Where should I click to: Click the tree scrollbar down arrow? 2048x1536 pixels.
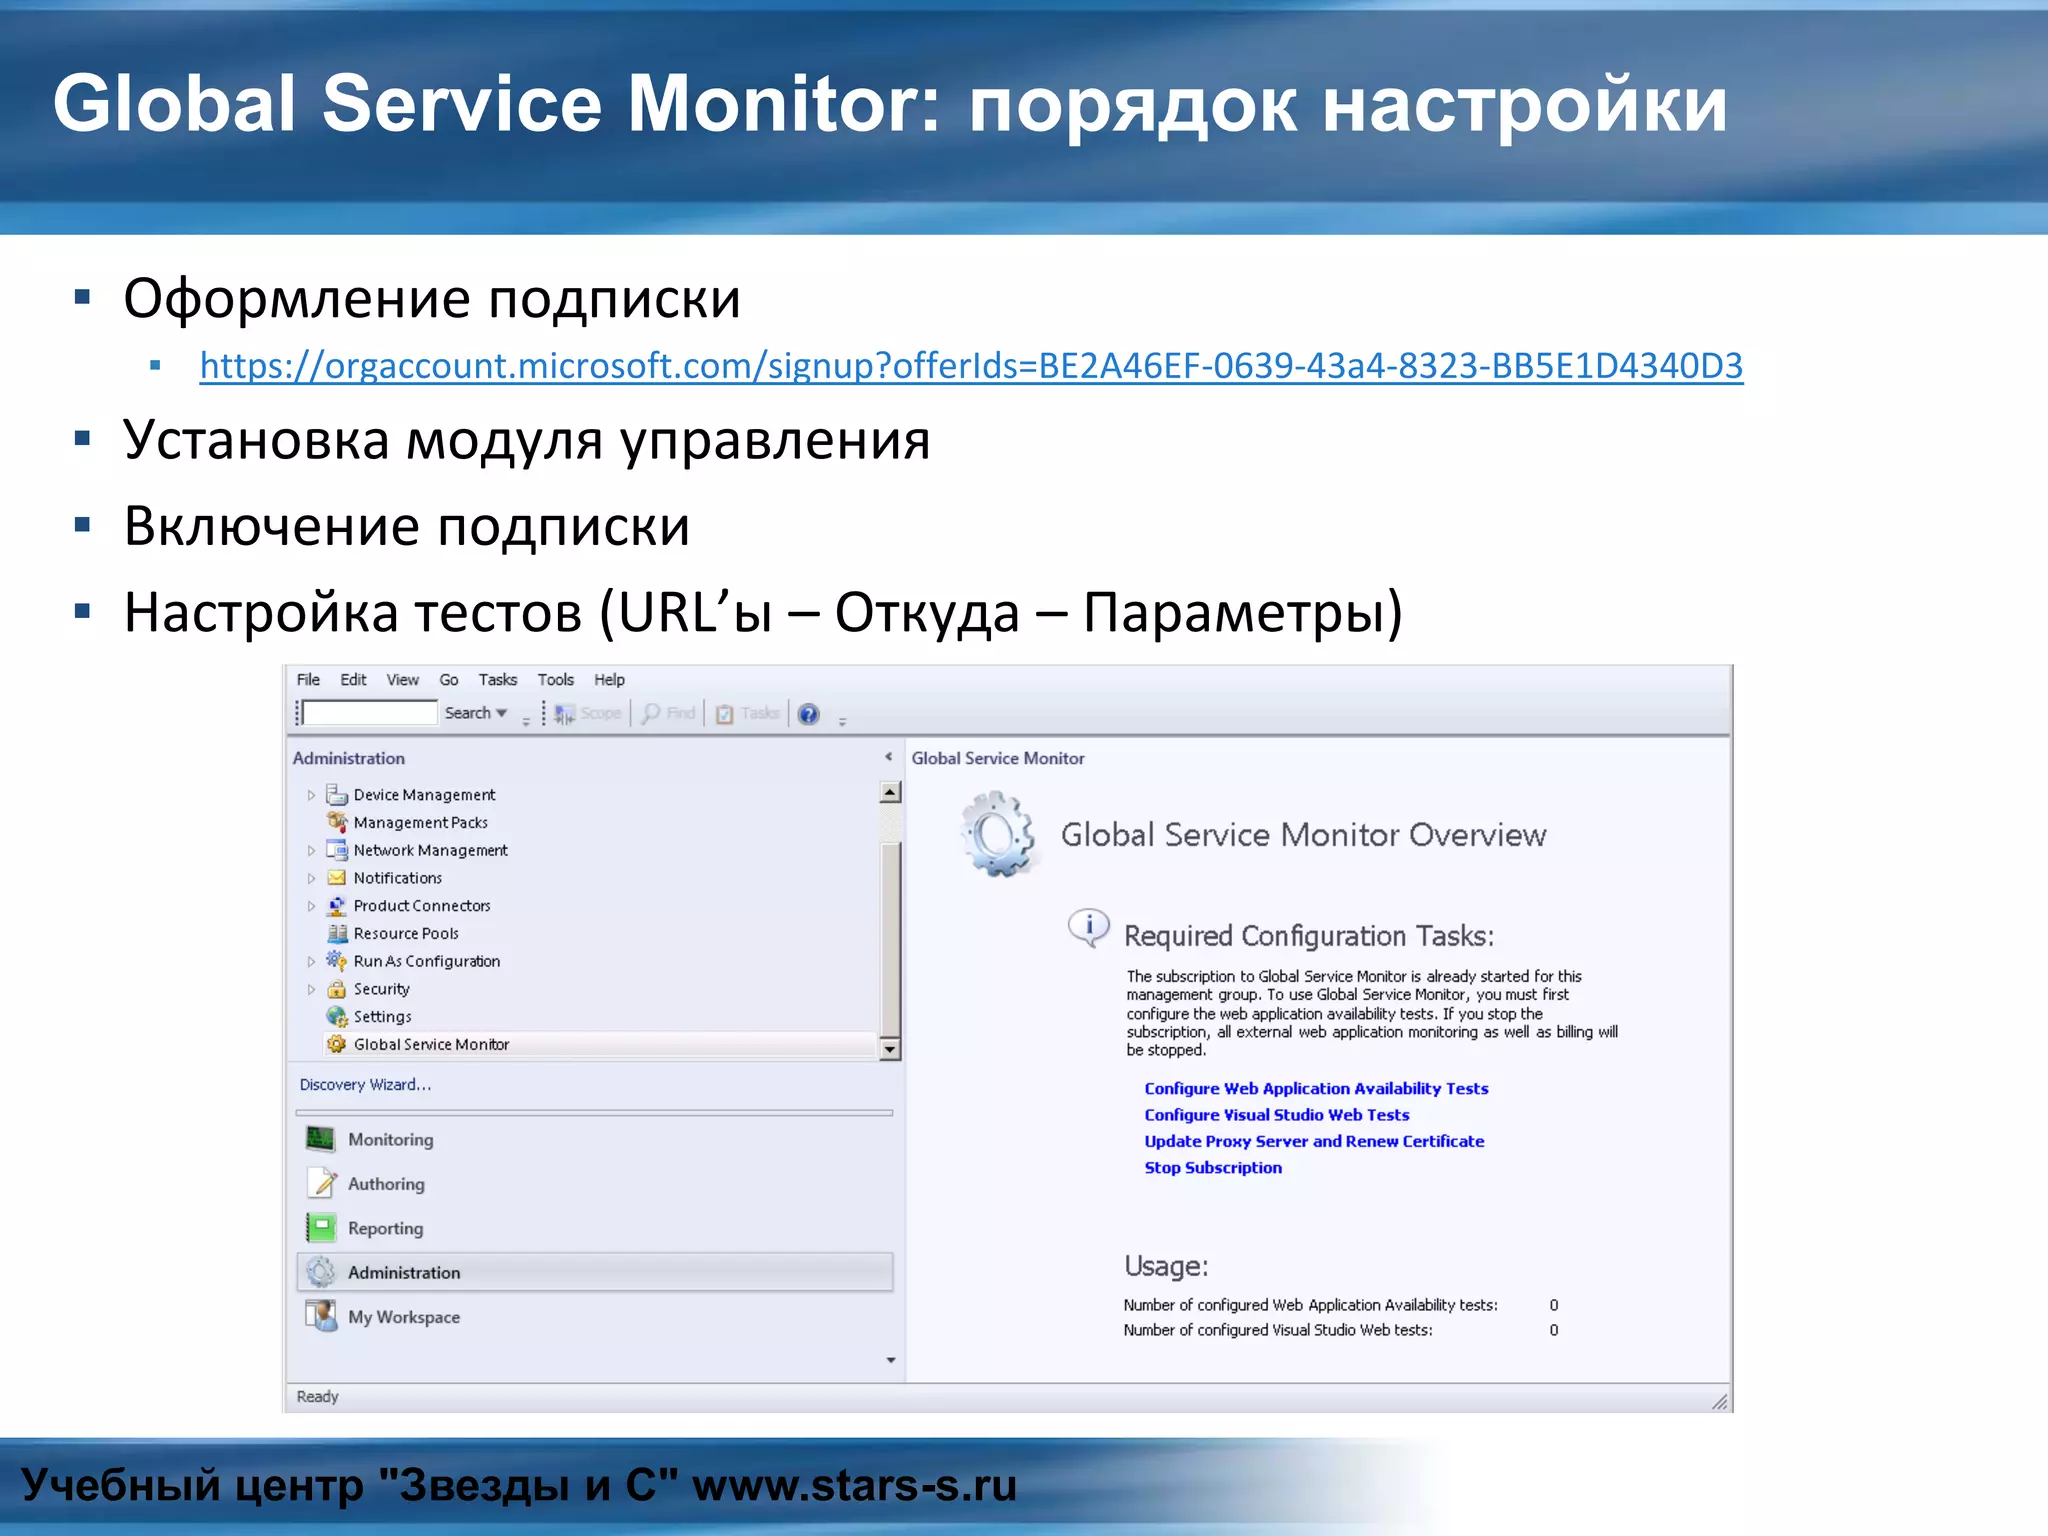[x=890, y=1049]
